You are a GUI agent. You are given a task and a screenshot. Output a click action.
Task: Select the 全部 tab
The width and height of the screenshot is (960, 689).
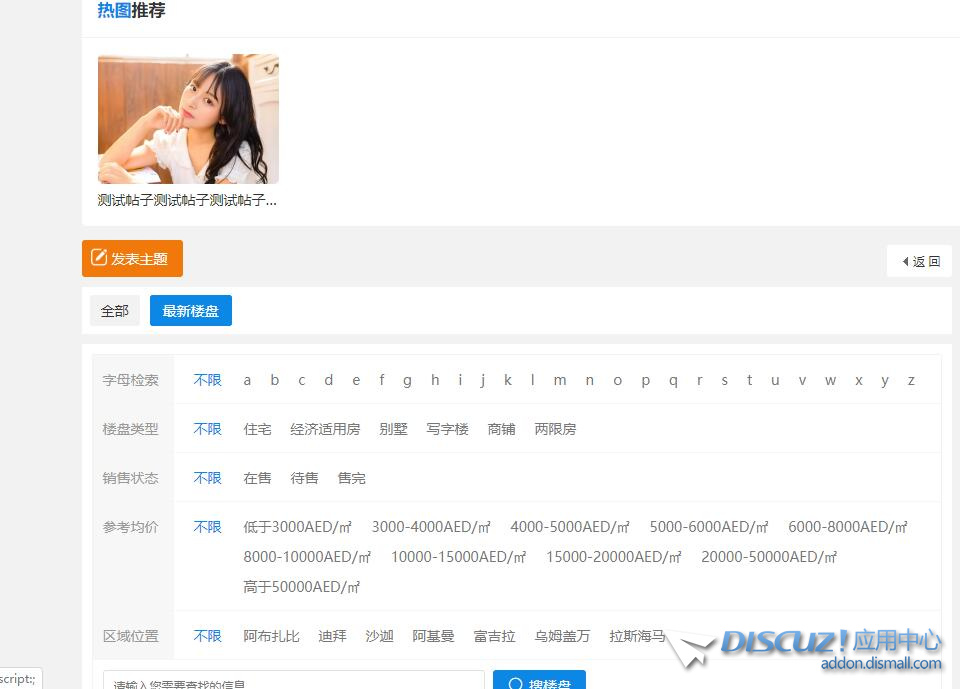coord(115,311)
